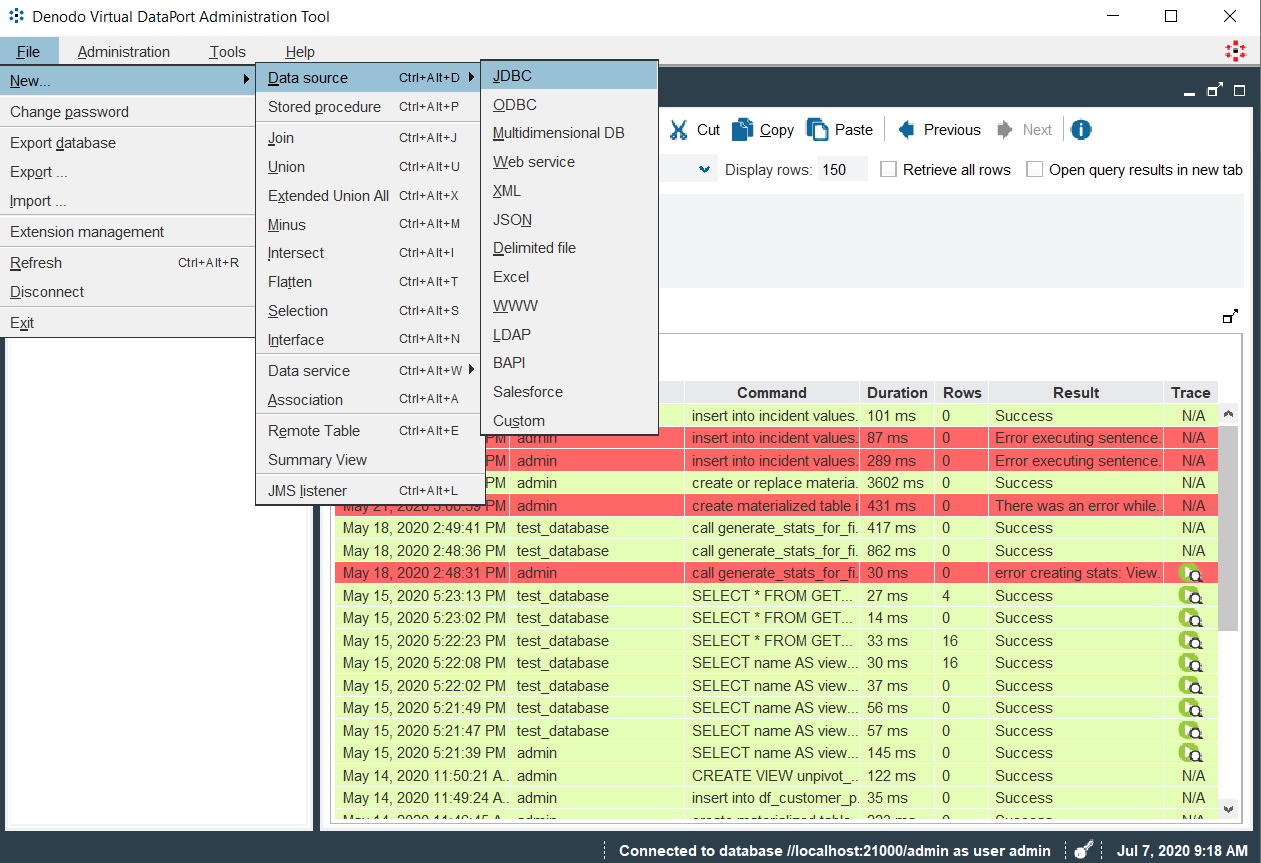This screenshot has height=863, width=1261.
Task: Click the Display rows input field
Action: 843,170
